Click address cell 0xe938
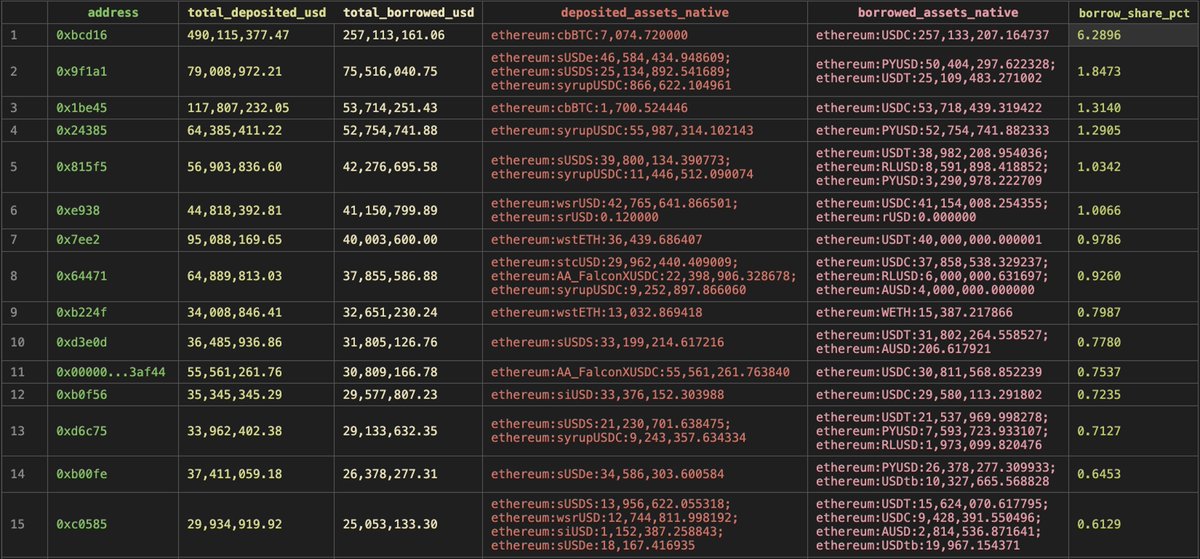Viewport: 1200px width, 559px height. [x=80, y=210]
